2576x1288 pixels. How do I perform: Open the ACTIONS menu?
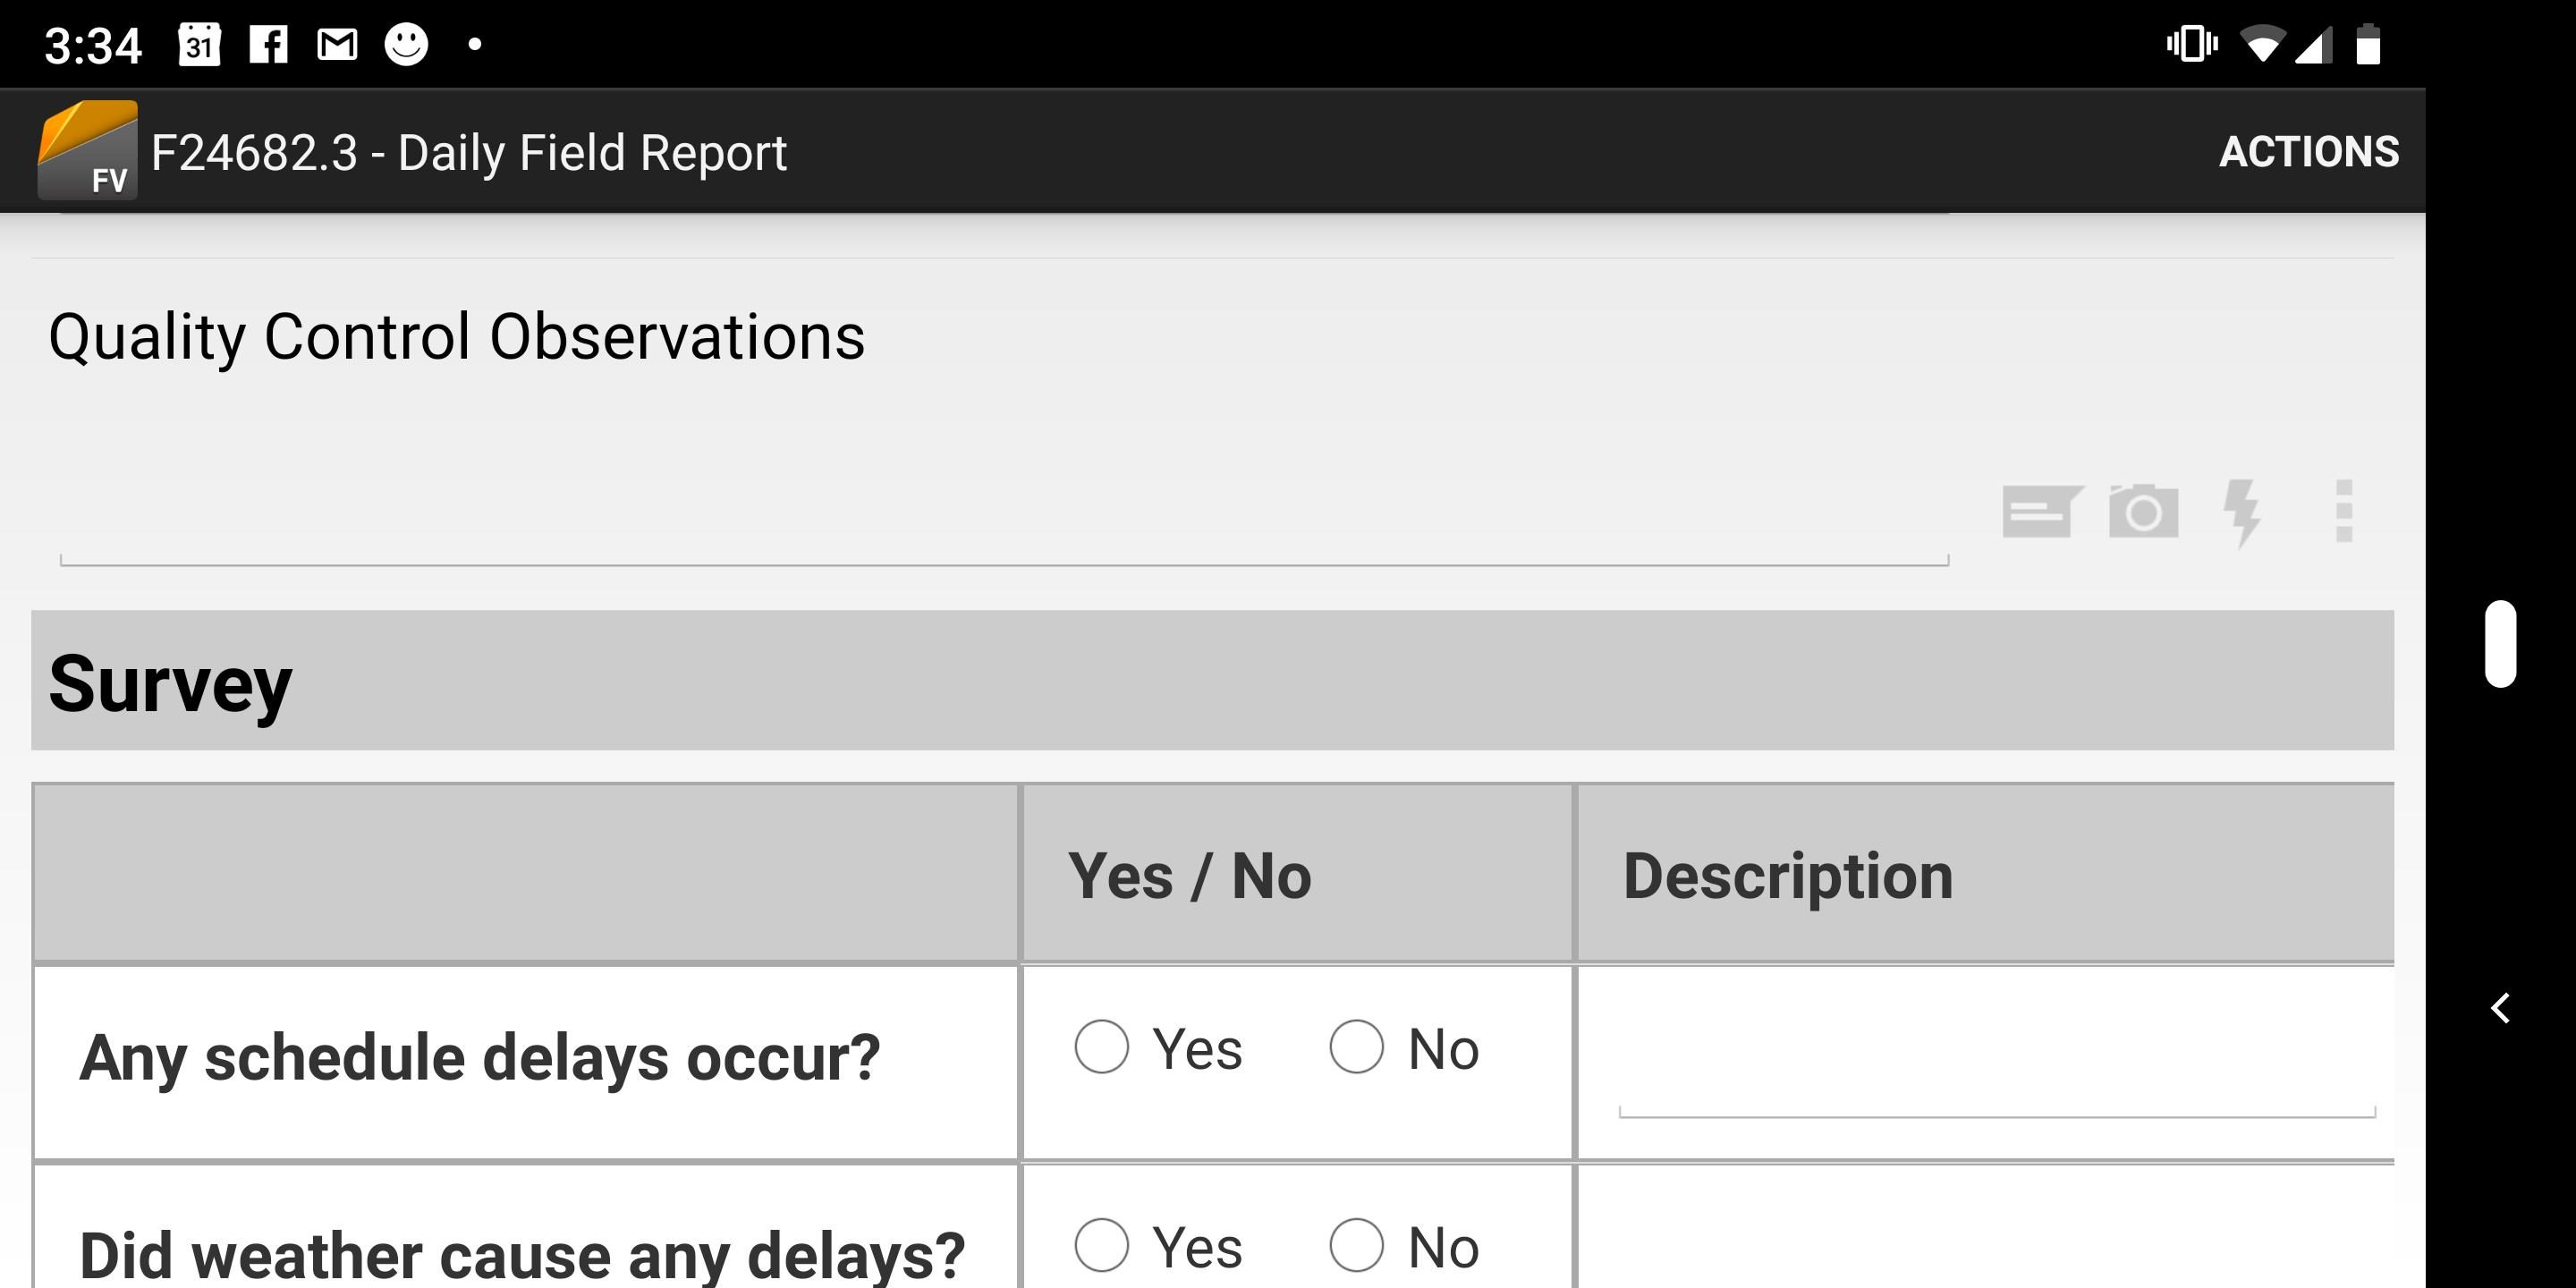pyautogui.click(x=2308, y=152)
